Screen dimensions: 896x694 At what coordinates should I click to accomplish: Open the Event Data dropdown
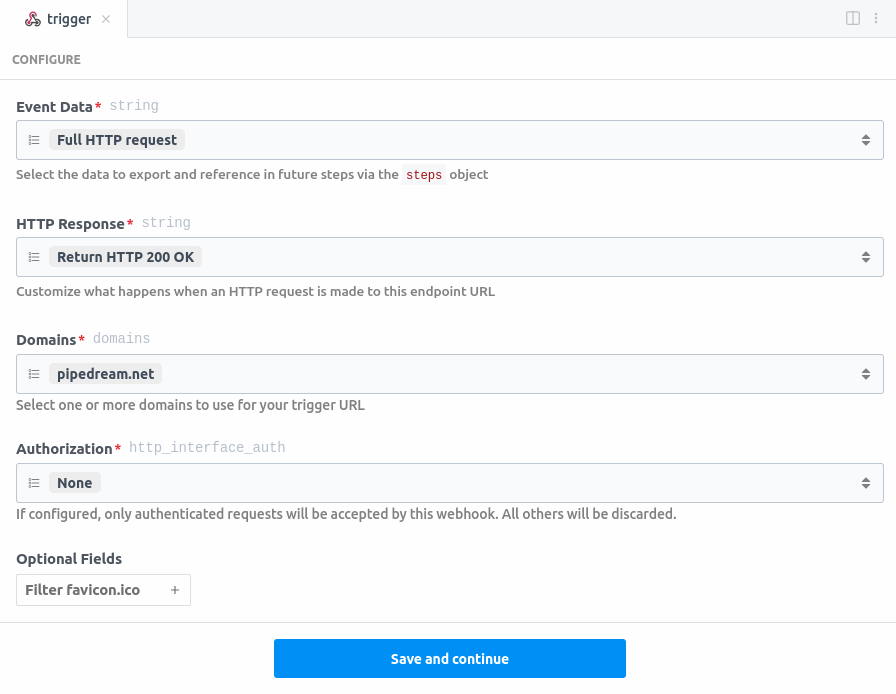coord(500,139)
